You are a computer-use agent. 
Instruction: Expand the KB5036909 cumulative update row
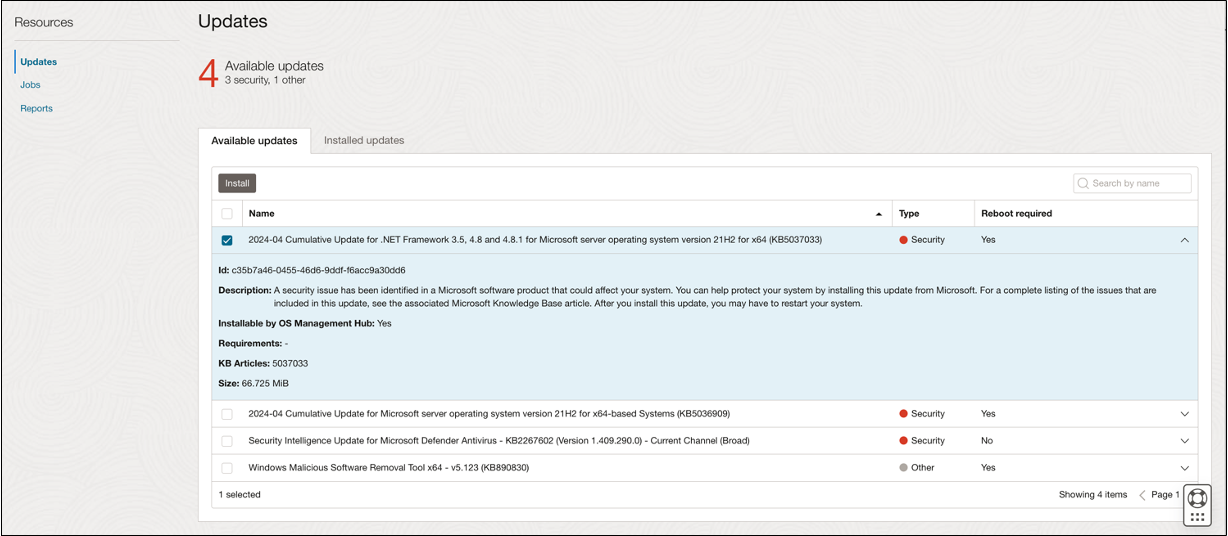pyautogui.click(x=1185, y=414)
